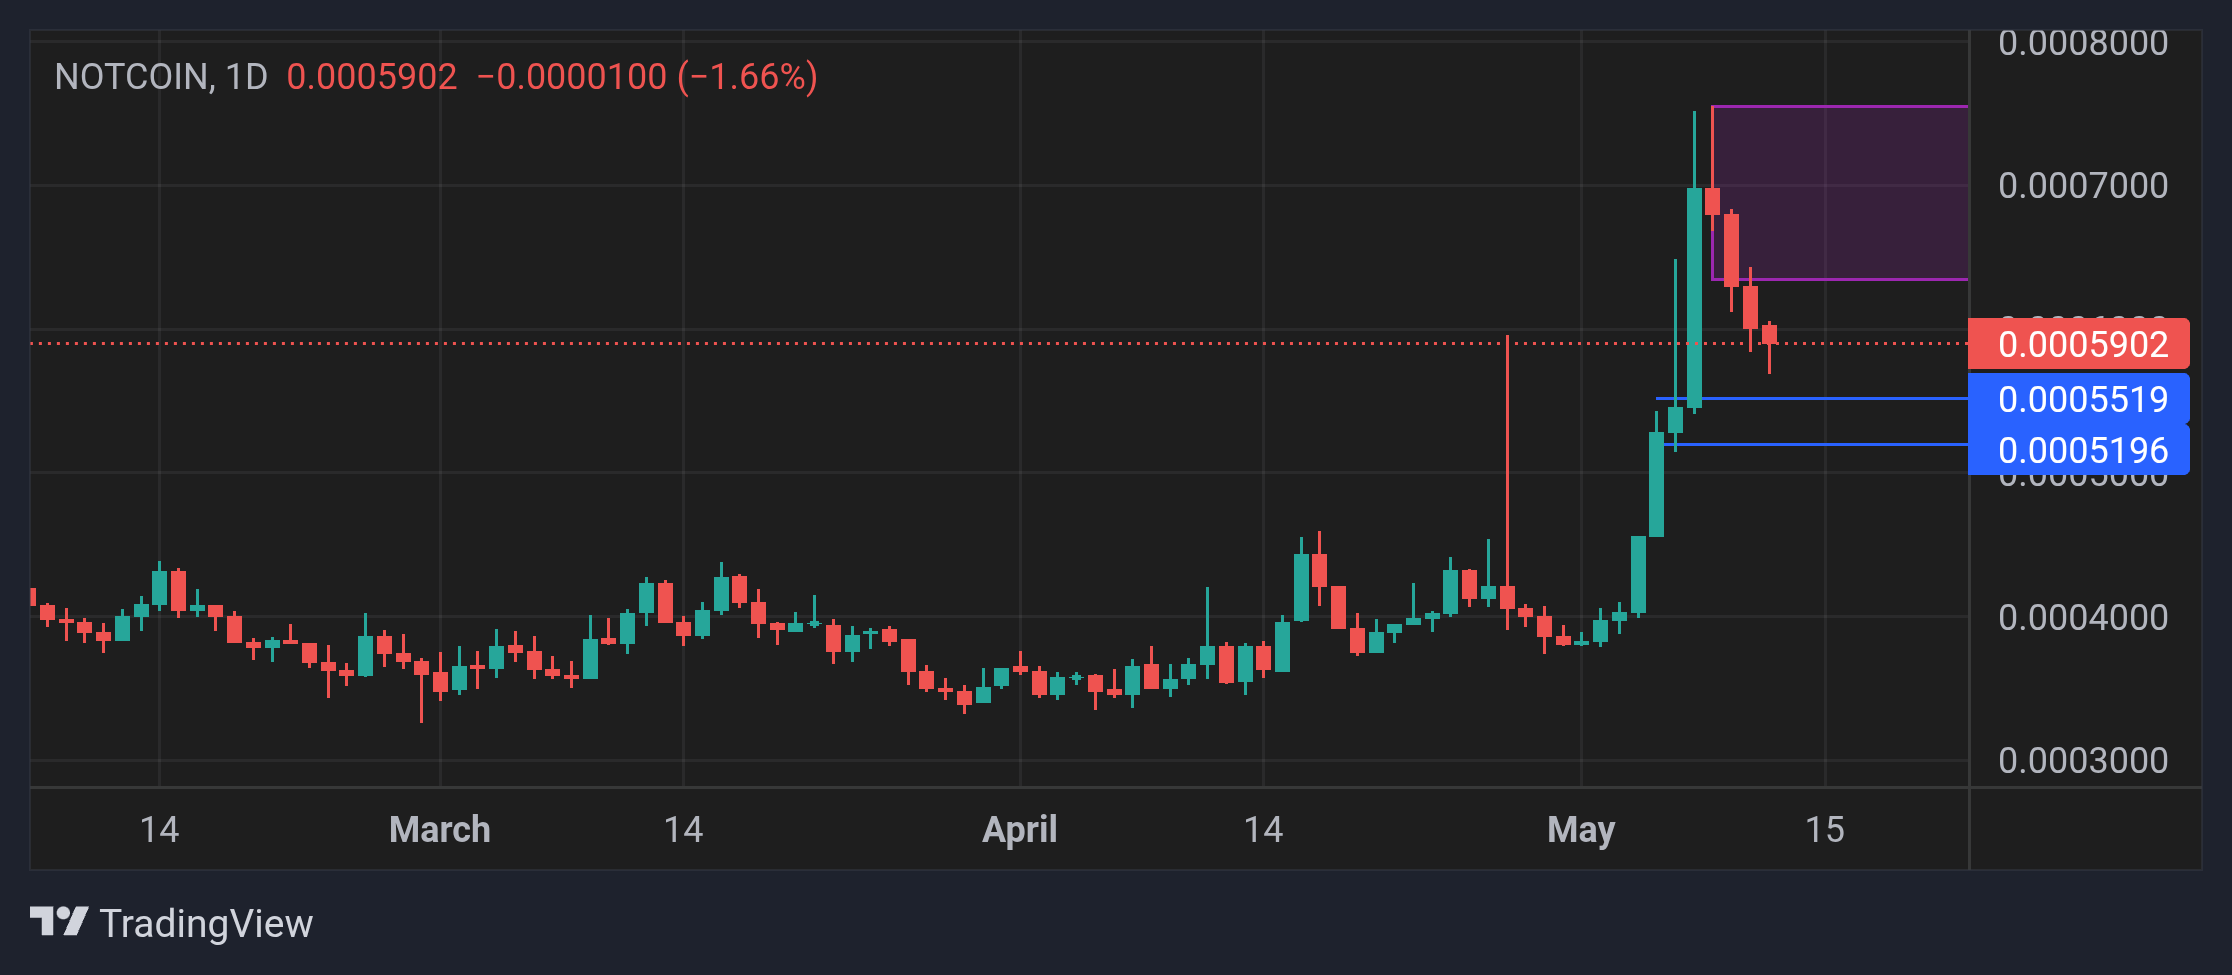The image size is (2232, 975).
Task: Click the 15 date label after May
Action: (1825, 829)
